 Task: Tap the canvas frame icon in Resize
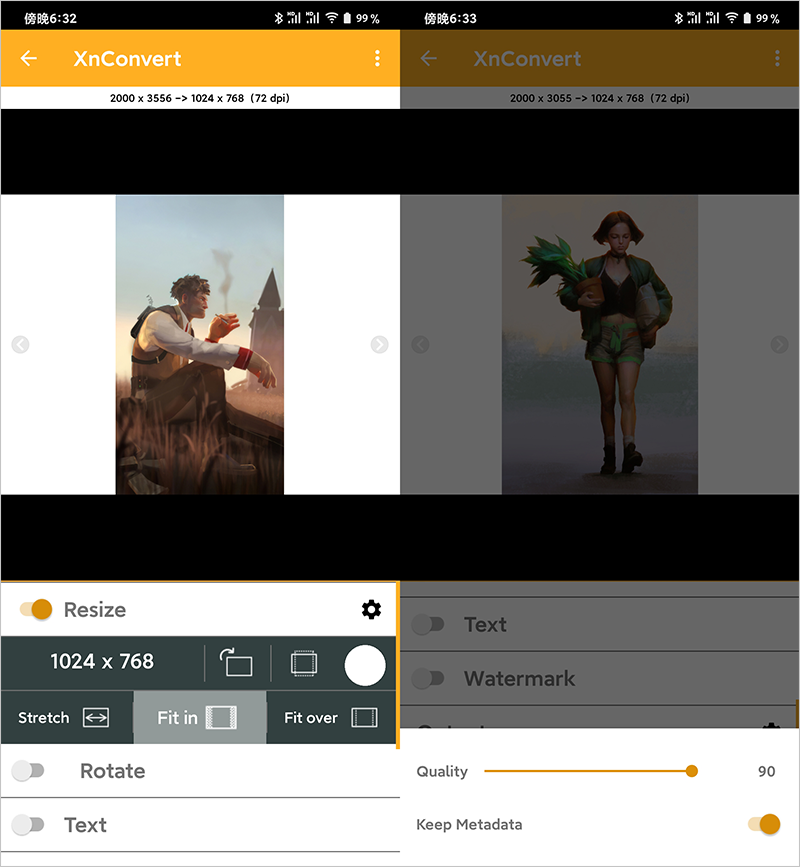coord(304,664)
